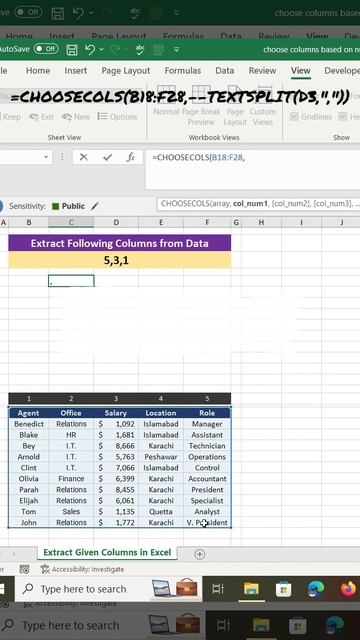Viewport: 360px width, 640px height.
Task: Click the macro recording icon in status bar
Action: pos(24,569)
